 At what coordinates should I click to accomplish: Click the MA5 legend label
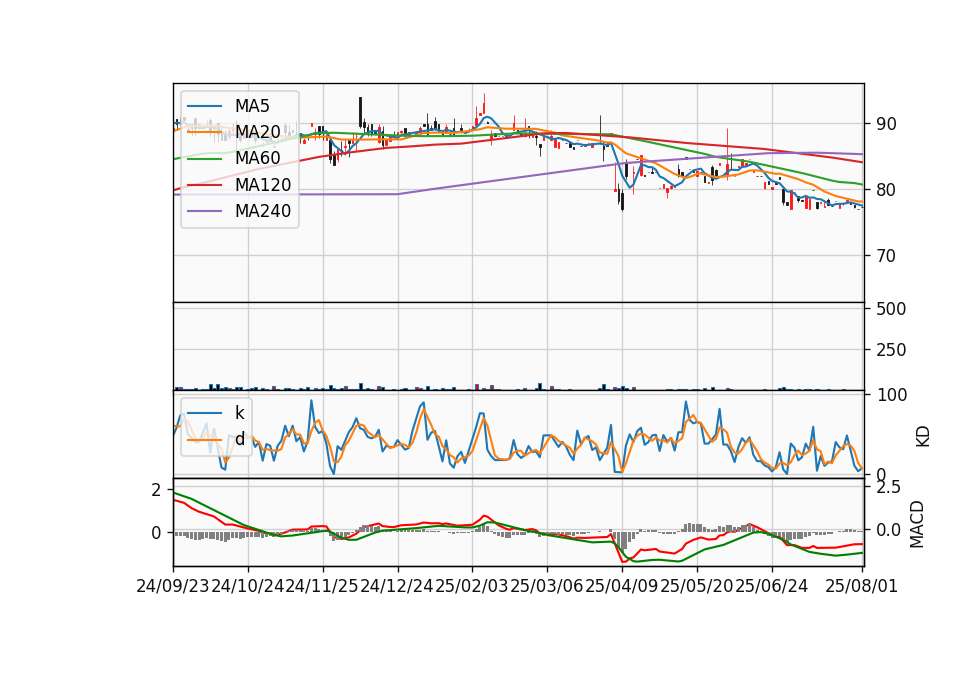pyautogui.click(x=252, y=106)
